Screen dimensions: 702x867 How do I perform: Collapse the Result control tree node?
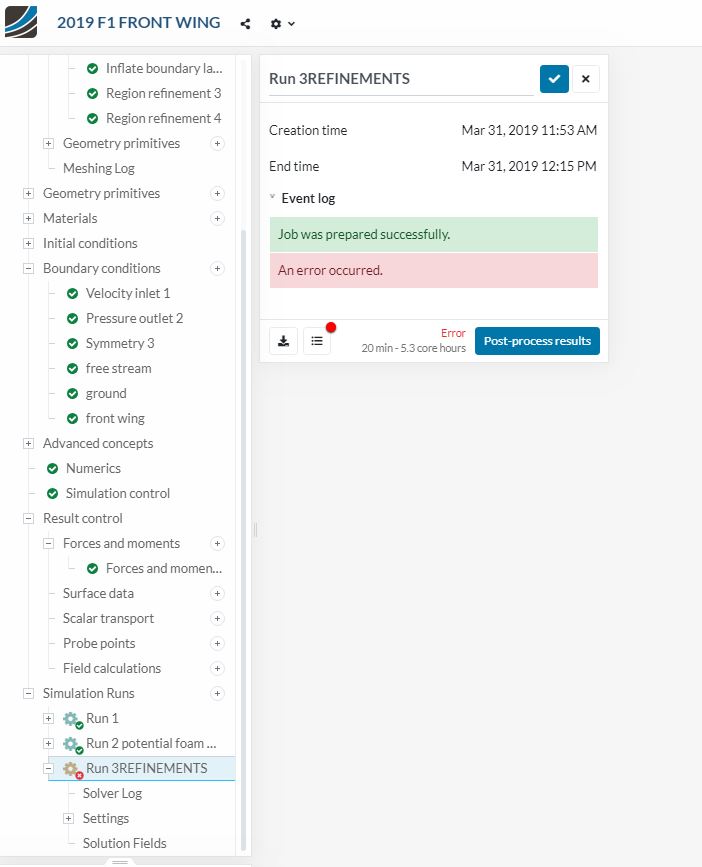click(28, 518)
